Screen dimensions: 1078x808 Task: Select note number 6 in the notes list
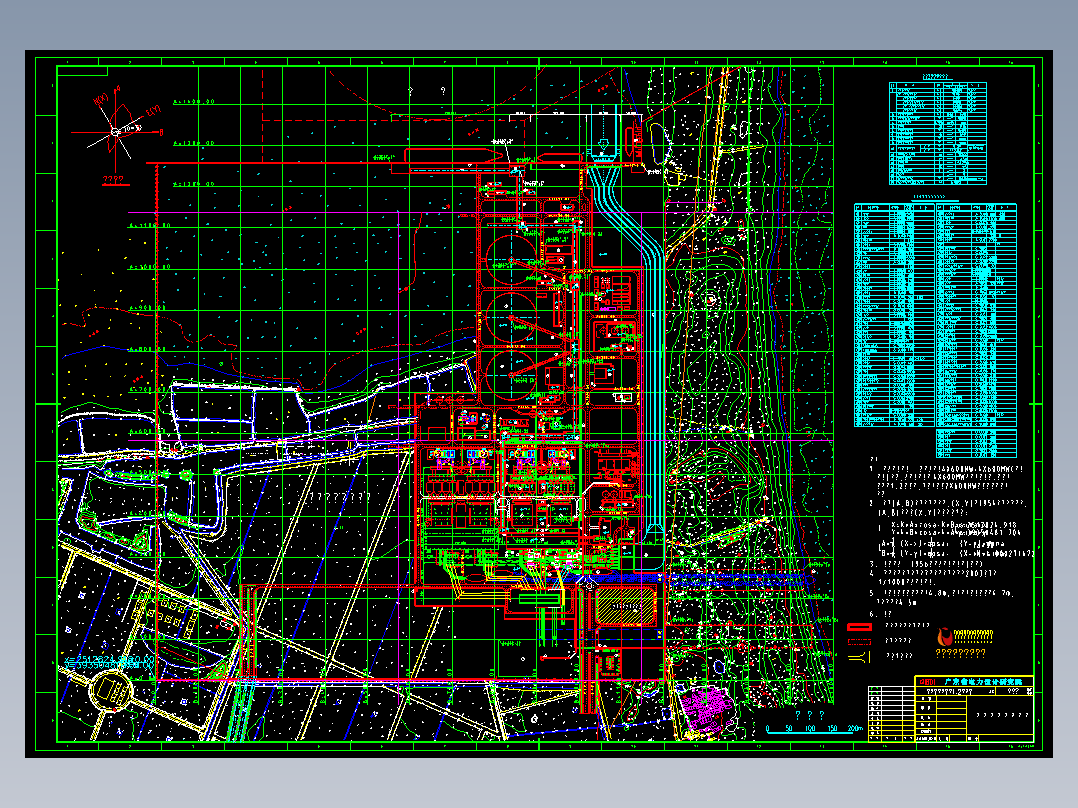pyautogui.click(x=881, y=614)
